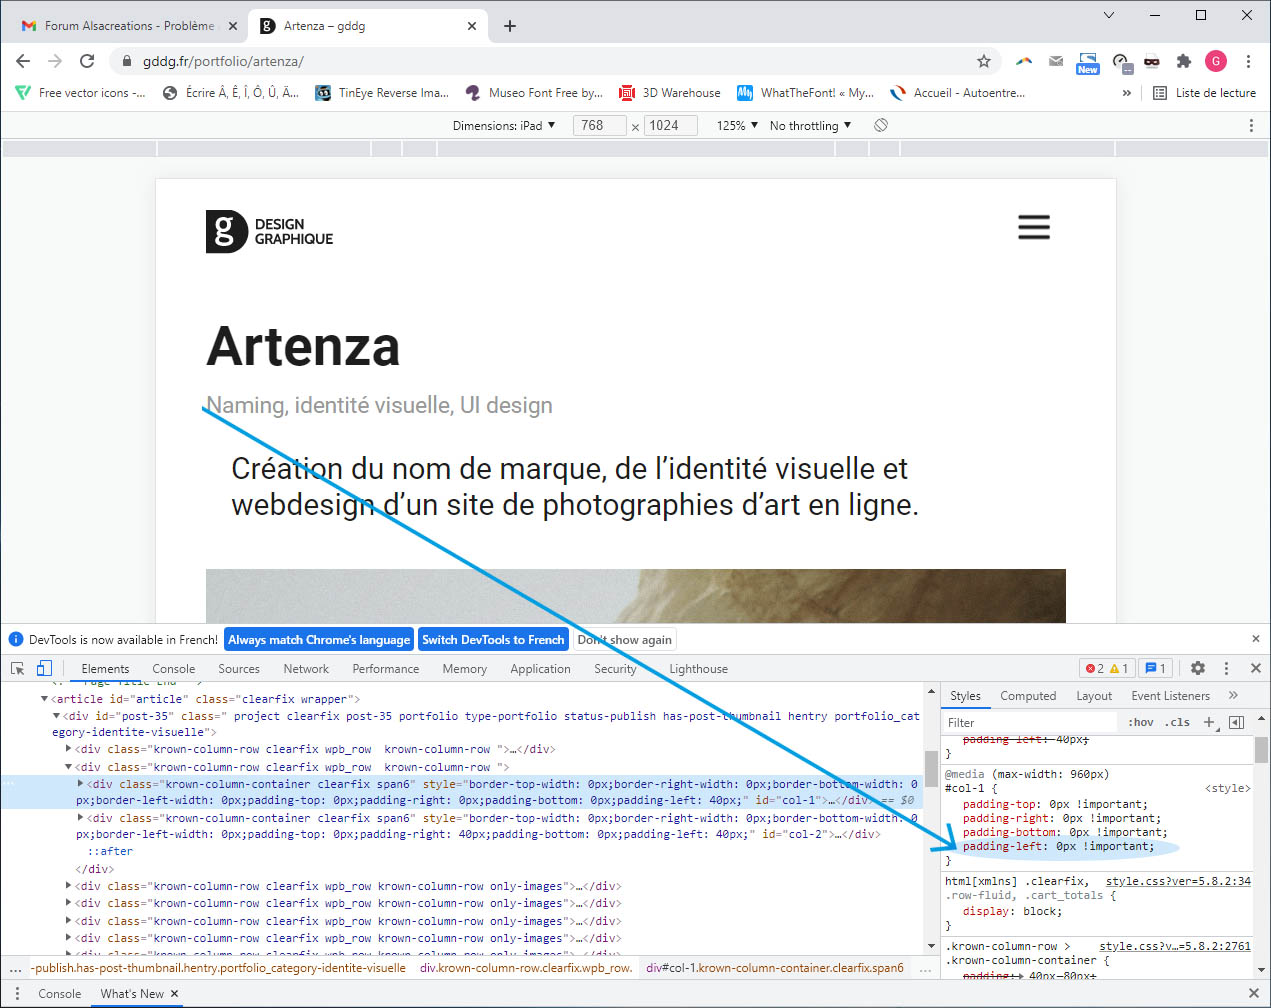The height and width of the screenshot is (1008, 1271).
Task: Collapse the article id="article" node
Action: click(45, 699)
